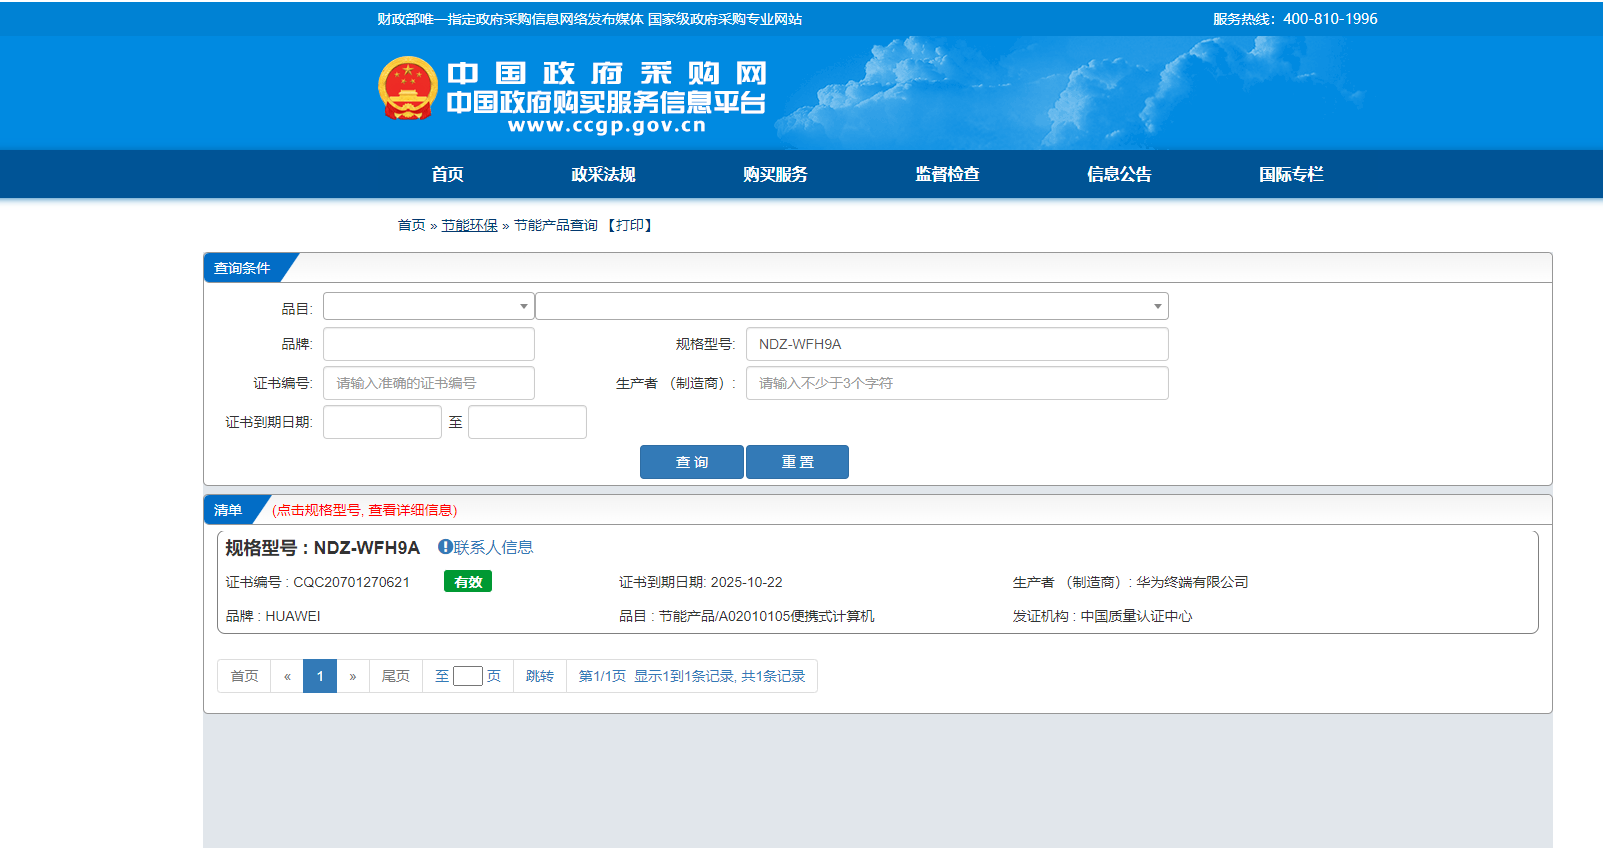Submit the search with 查询 button
This screenshot has width=1603, height=848.
point(692,462)
